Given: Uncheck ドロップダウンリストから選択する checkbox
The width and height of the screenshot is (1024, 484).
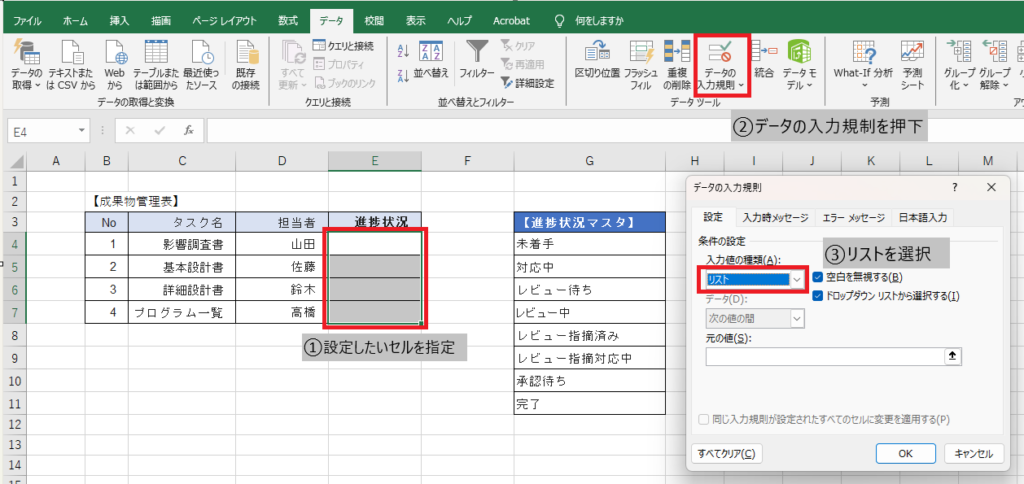Looking at the screenshot, I should [x=819, y=296].
